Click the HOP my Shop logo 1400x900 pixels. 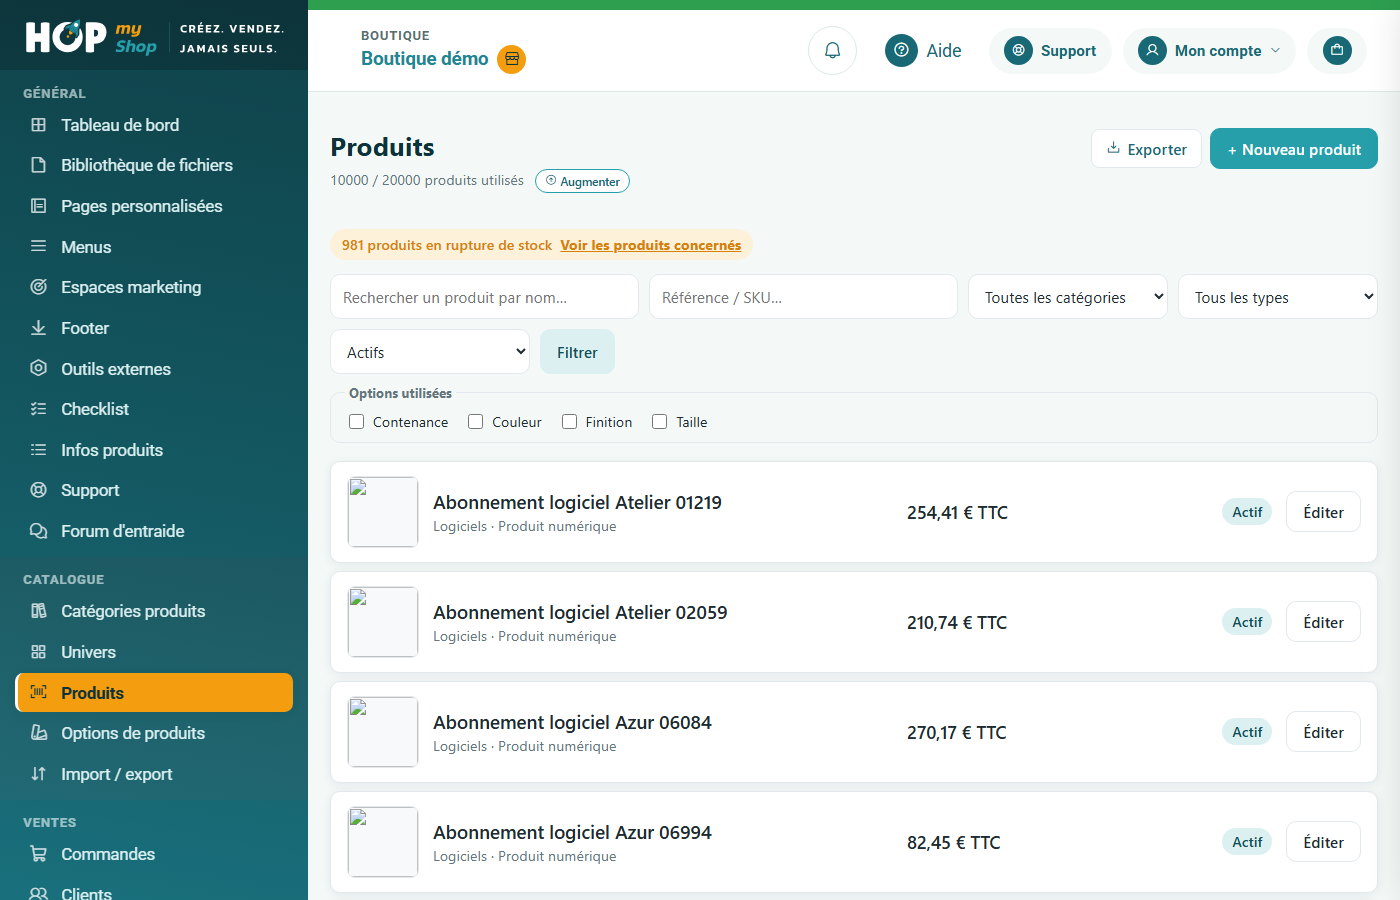click(x=91, y=37)
